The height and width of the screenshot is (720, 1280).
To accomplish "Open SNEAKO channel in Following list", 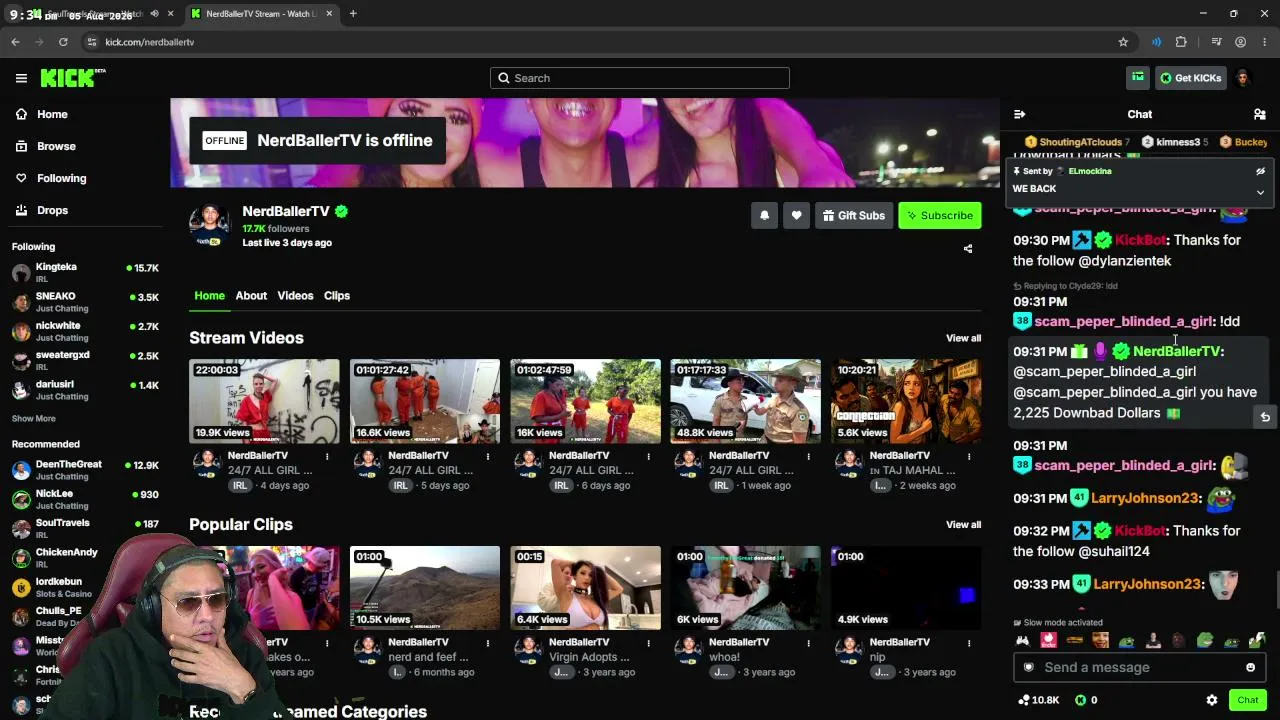I will pyautogui.click(x=85, y=302).
